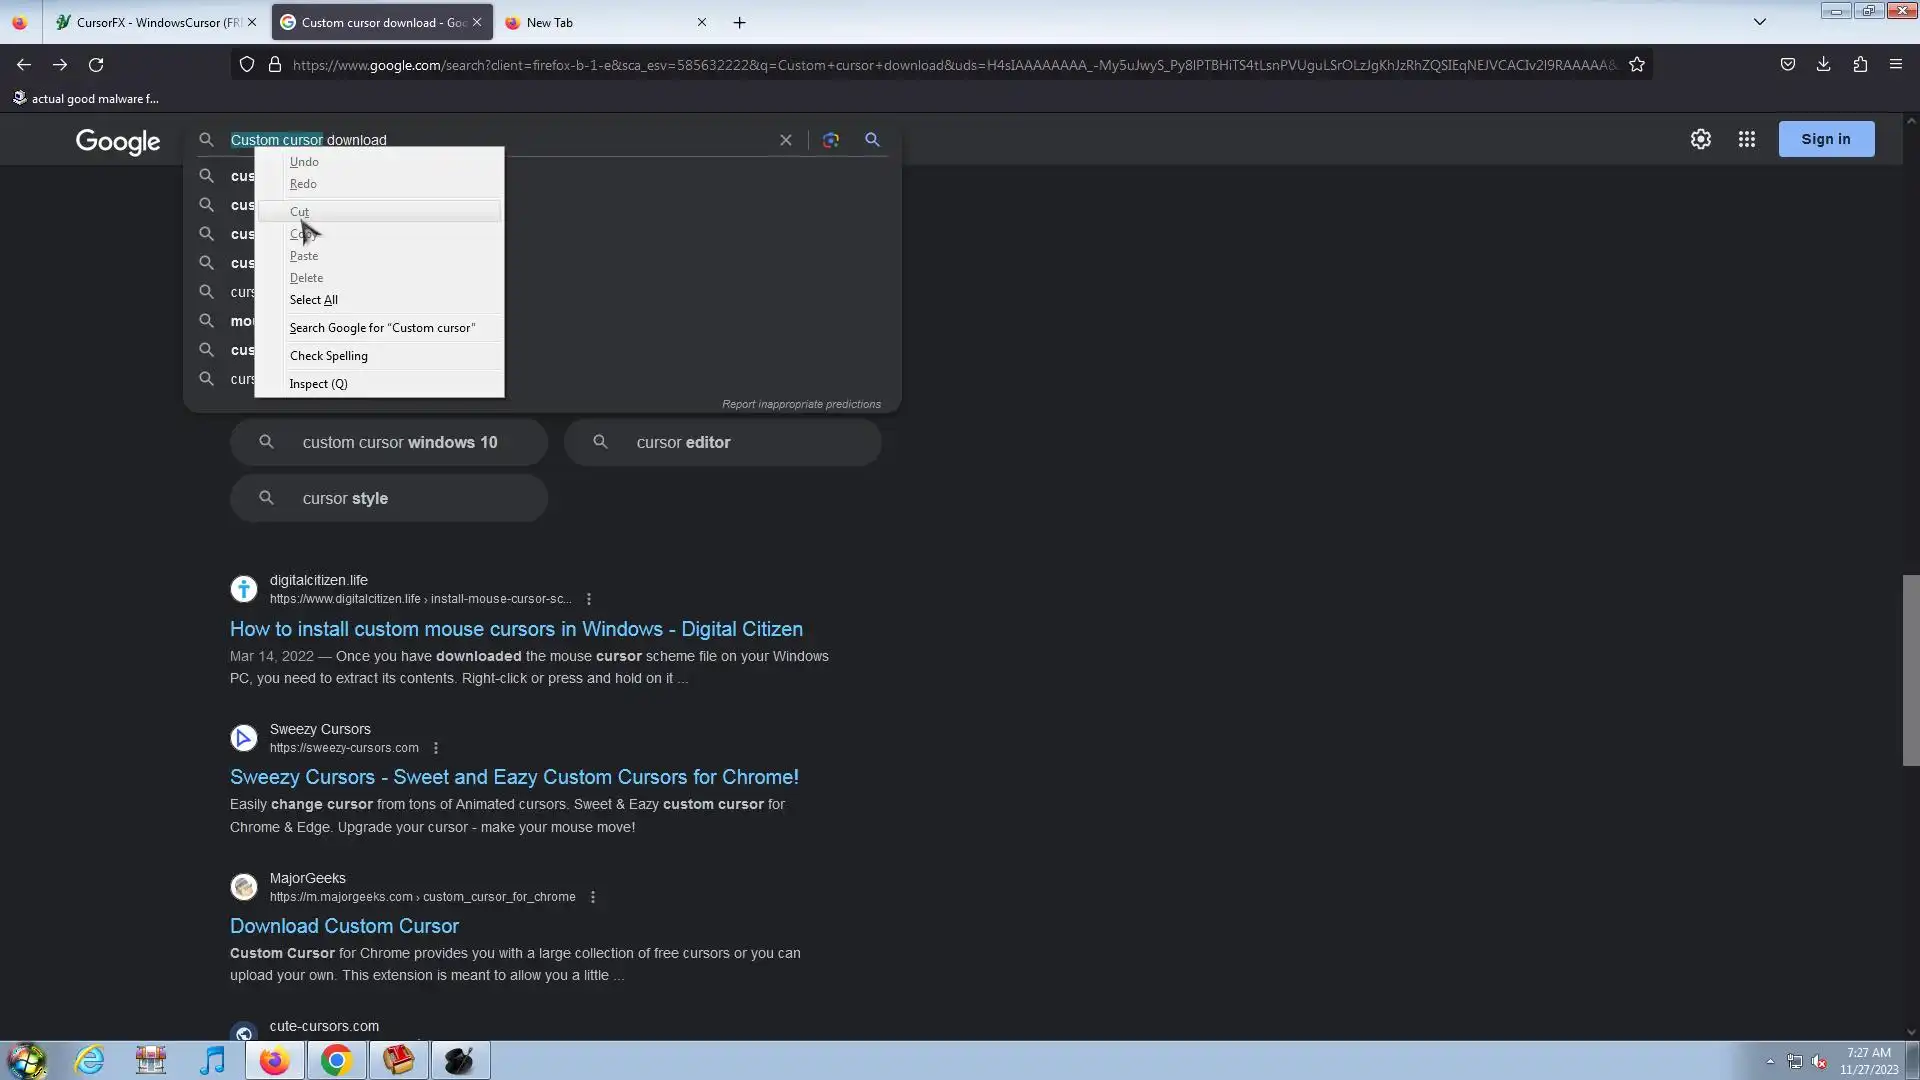Image resolution: width=1920 pixels, height=1080 pixels.
Task: Click the blue search magnifier button
Action: pos(872,140)
